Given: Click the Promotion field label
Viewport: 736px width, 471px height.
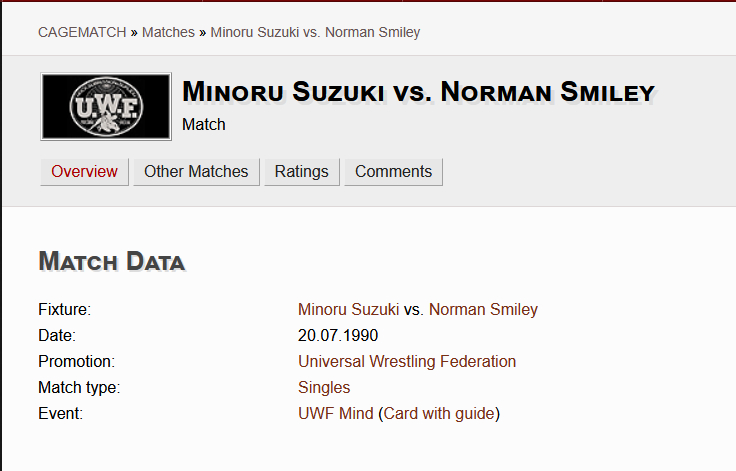Looking at the screenshot, I should point(76,362).
